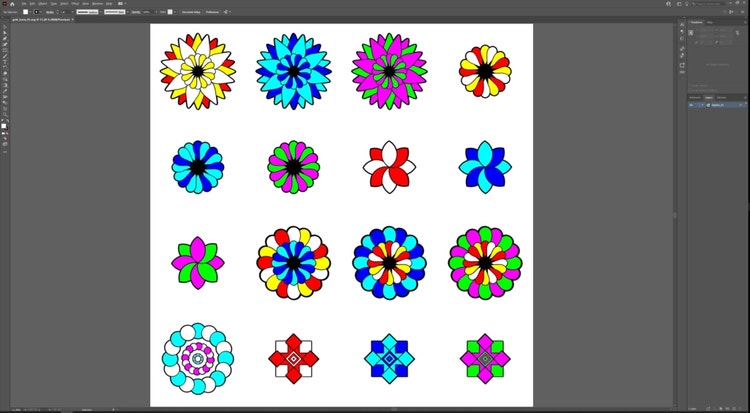Open the Object menu
Screen dimensions: 750x413
(43, 4)
